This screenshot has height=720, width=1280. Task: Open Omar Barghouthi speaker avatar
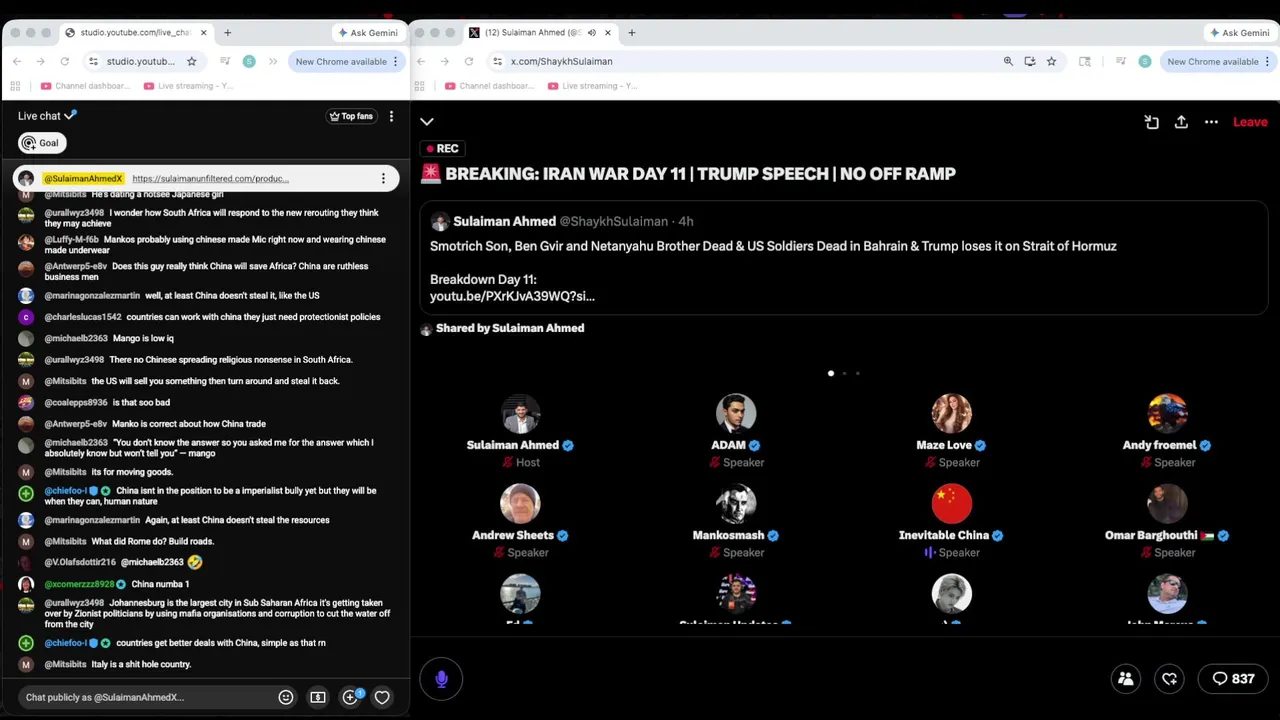tap(1167, 504)
